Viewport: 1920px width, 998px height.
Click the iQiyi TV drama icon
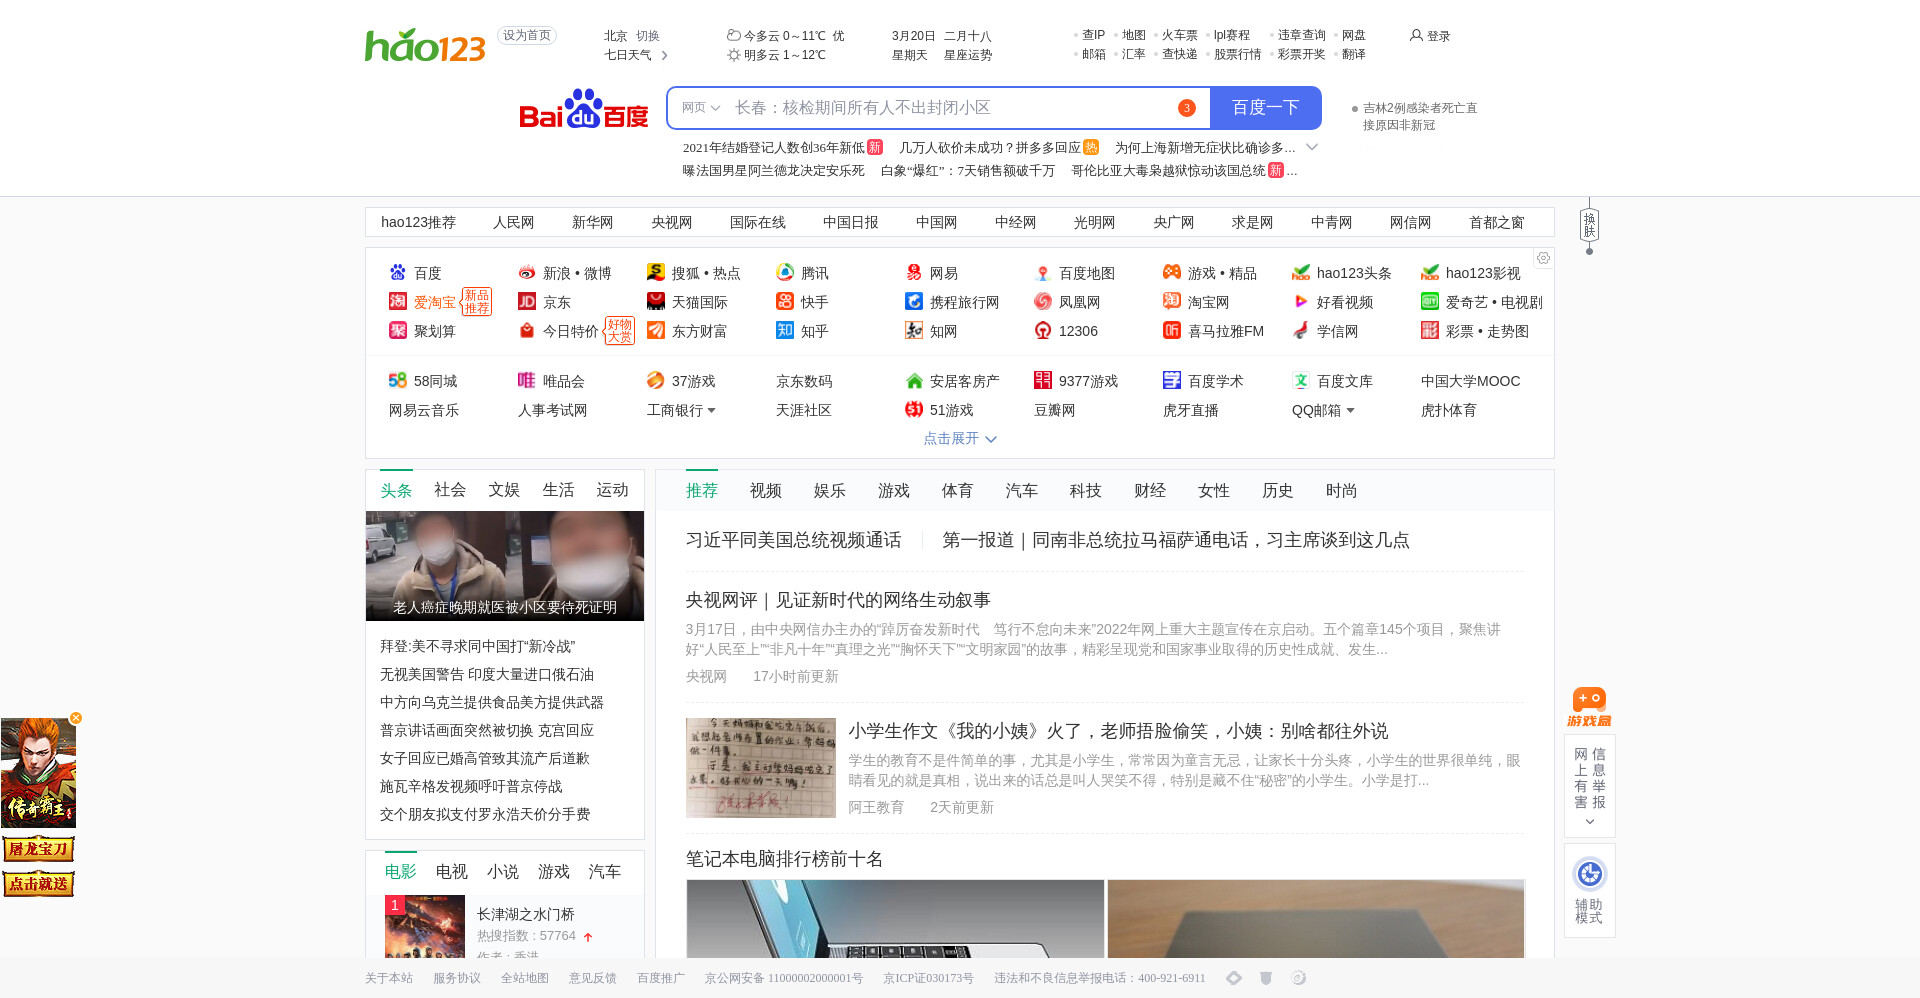(x=1430, y=301)
